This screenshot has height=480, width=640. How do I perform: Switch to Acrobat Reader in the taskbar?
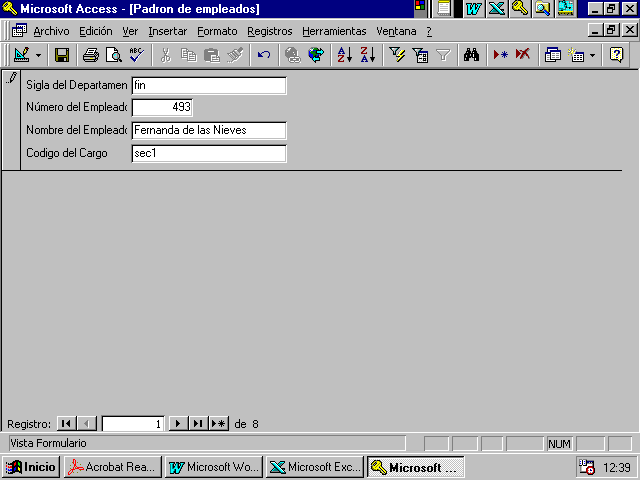pyautogui.click(x=113, y=467)
